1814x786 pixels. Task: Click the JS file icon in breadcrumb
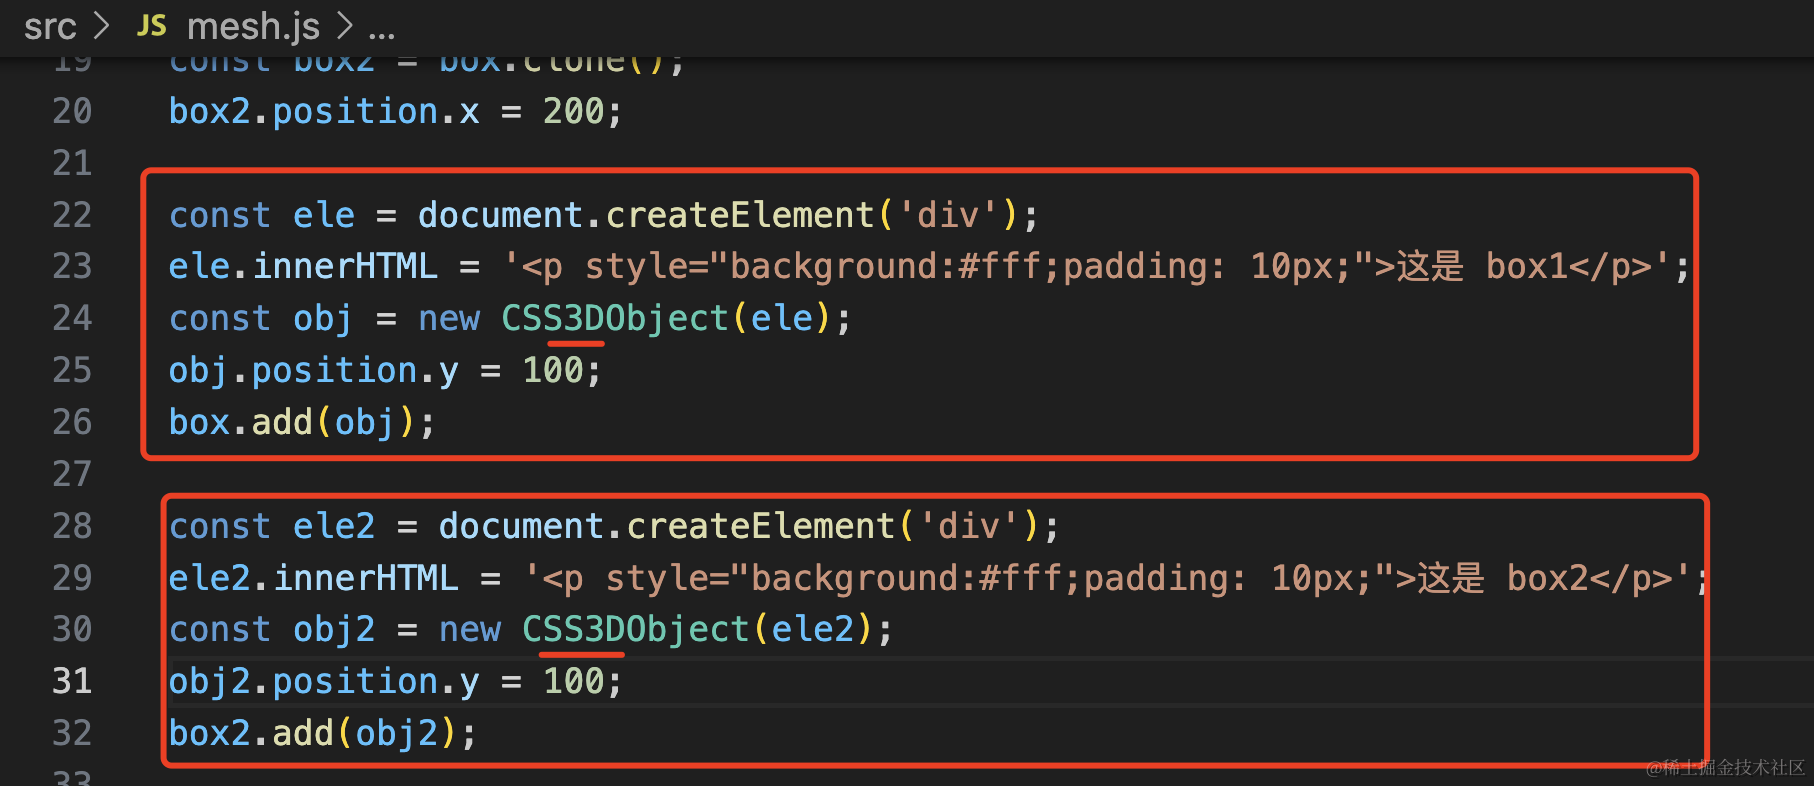[152, 26]
